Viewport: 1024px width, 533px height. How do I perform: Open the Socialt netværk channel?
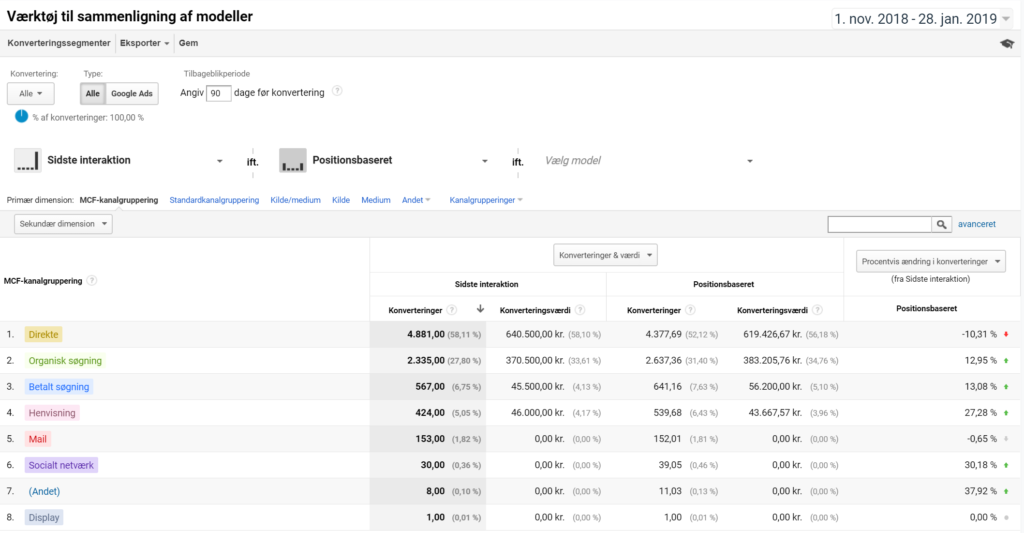[61, 465]
